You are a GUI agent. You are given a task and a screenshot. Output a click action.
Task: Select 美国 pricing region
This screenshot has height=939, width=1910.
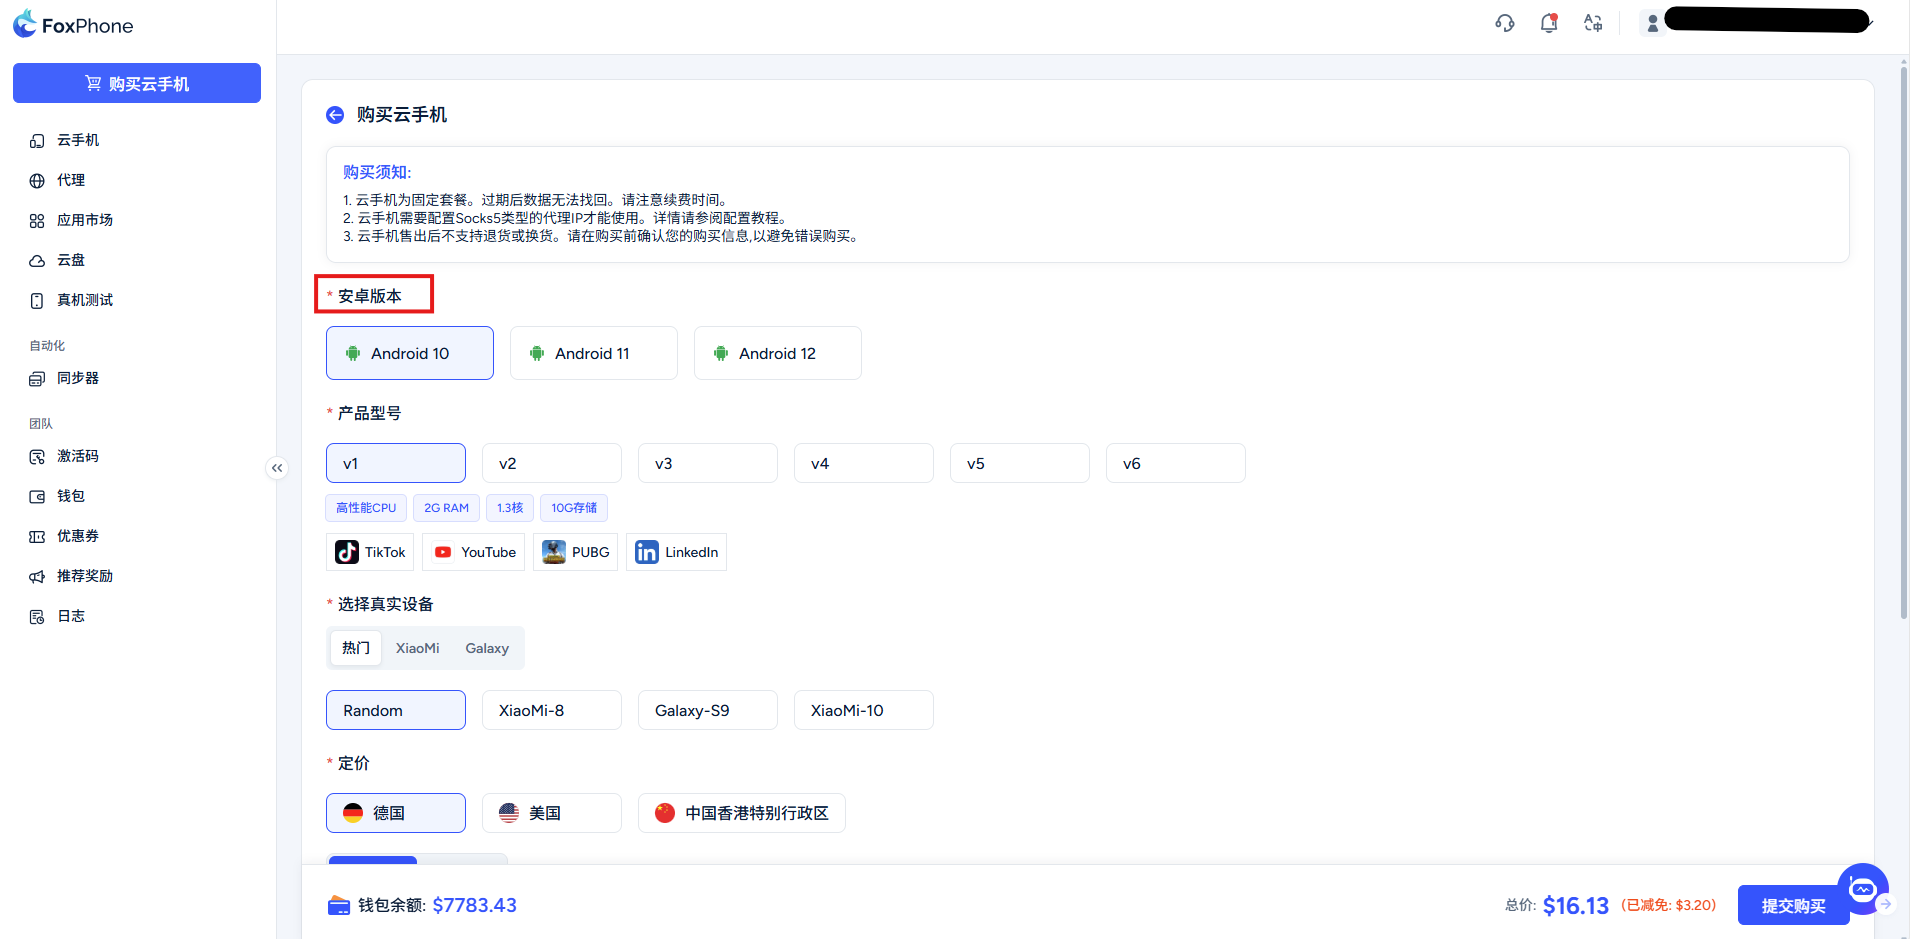pyautogui.click(x=551, y=813)
